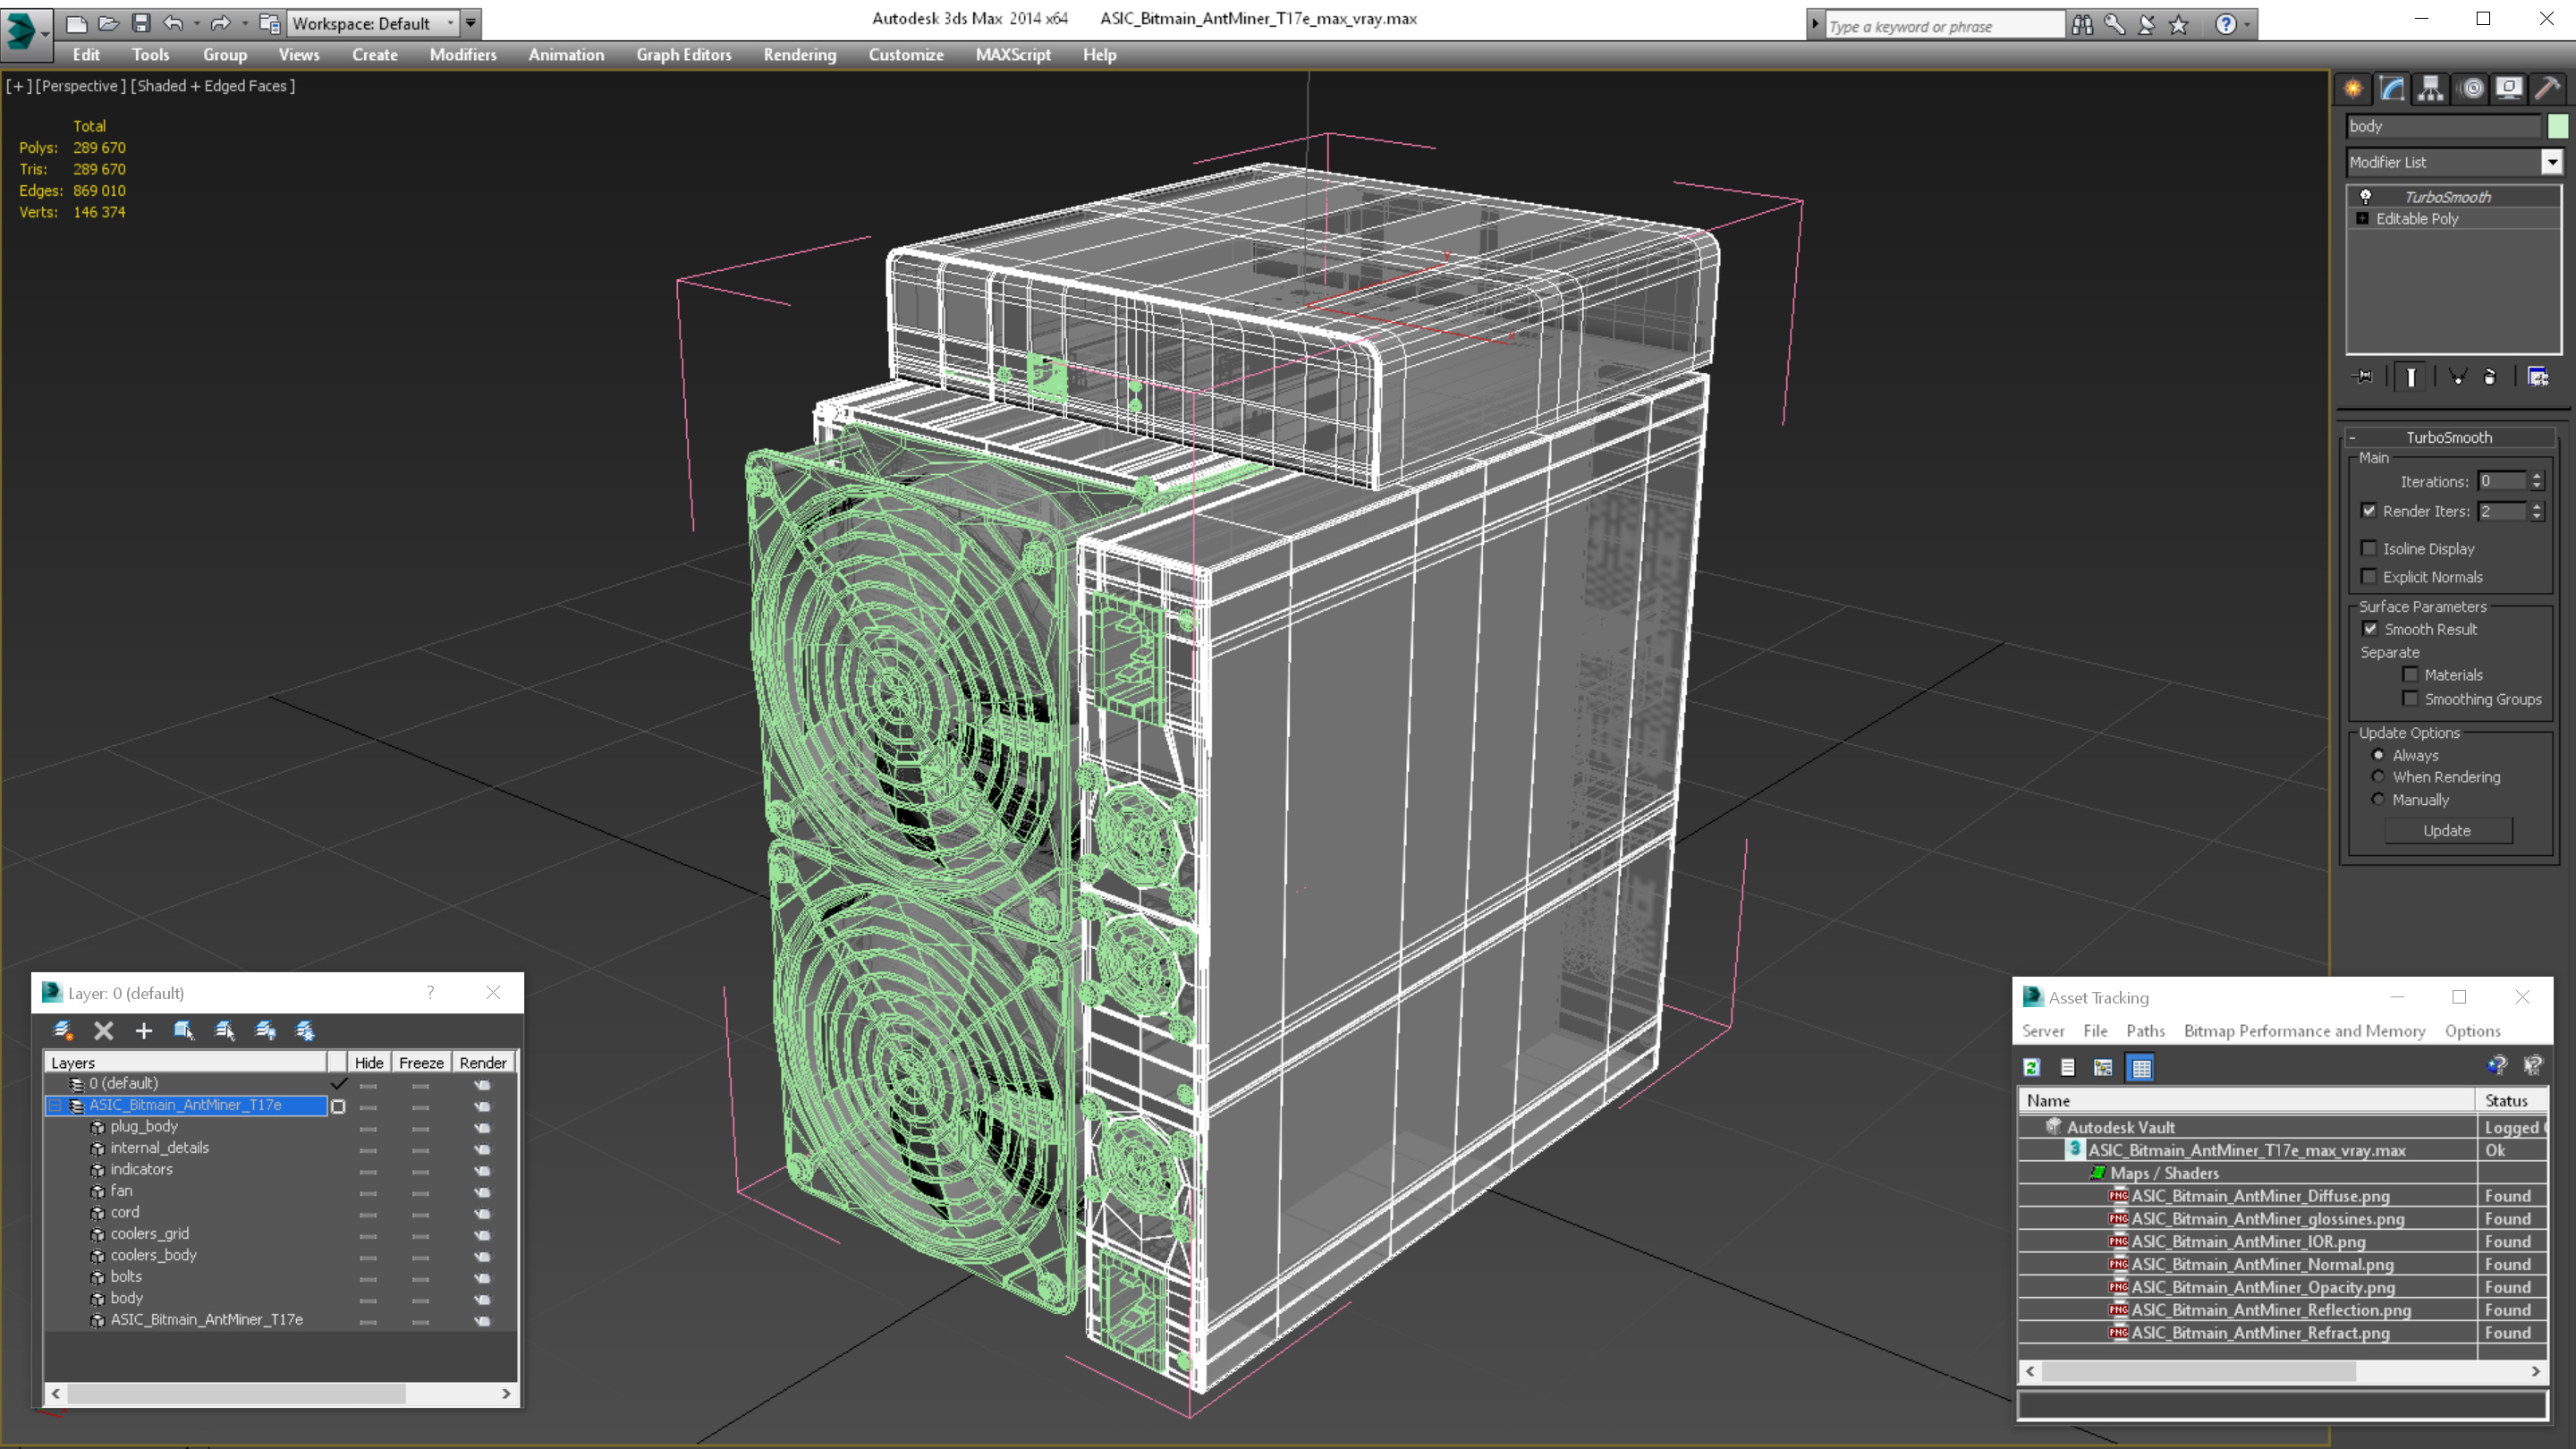
Task: Click Delete layer X icon in Layer dialog
Action: [103, 1031]
